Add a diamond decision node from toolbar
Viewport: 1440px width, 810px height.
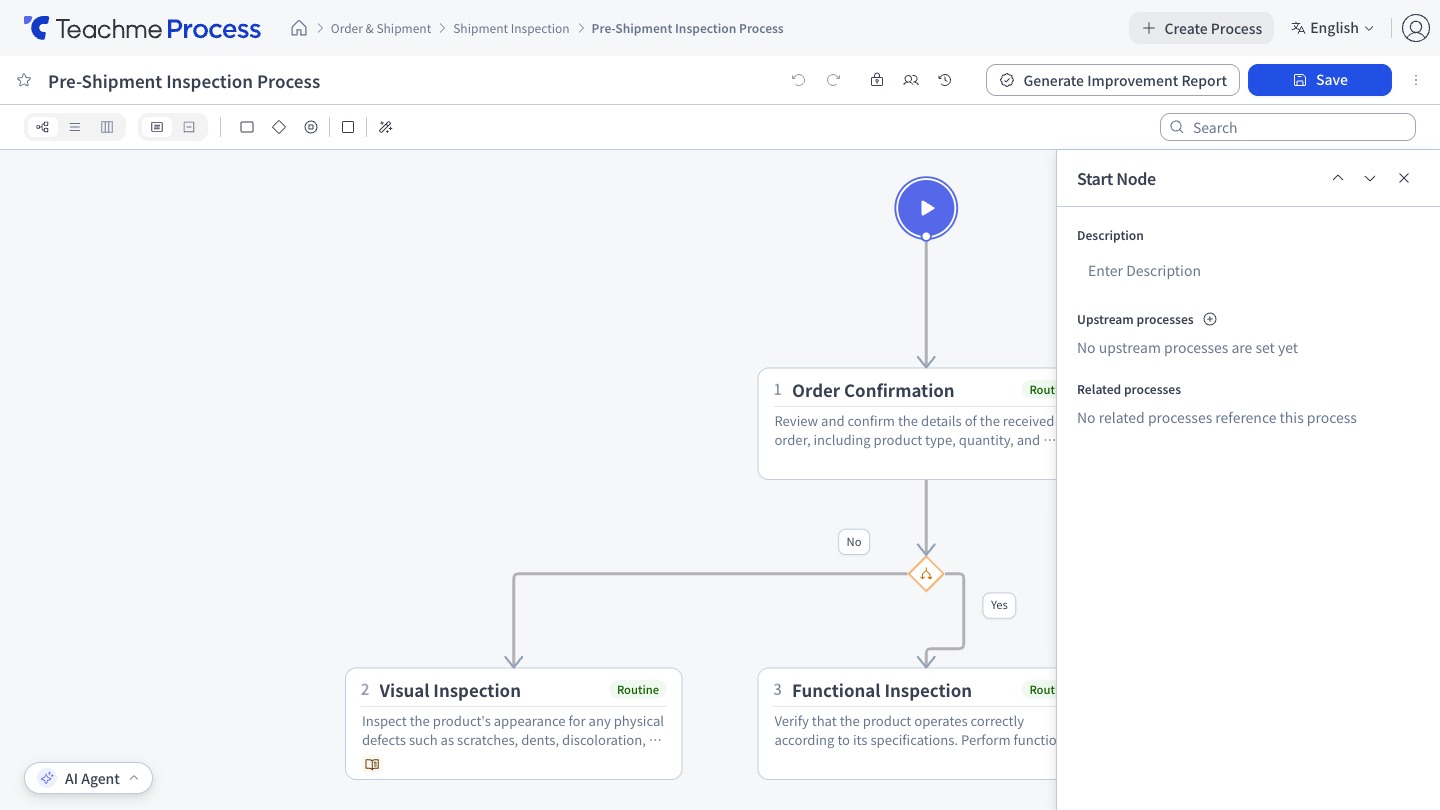[x=279, y=127]
